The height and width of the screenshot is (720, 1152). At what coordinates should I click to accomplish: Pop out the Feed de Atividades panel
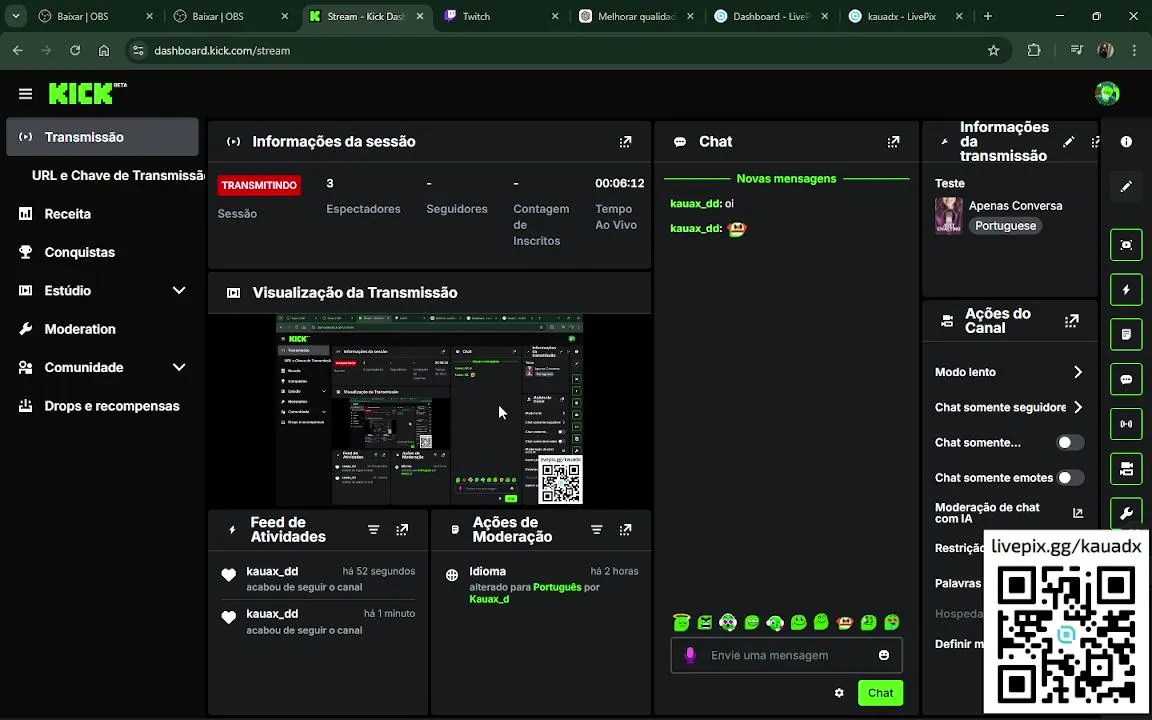point(402,530)
